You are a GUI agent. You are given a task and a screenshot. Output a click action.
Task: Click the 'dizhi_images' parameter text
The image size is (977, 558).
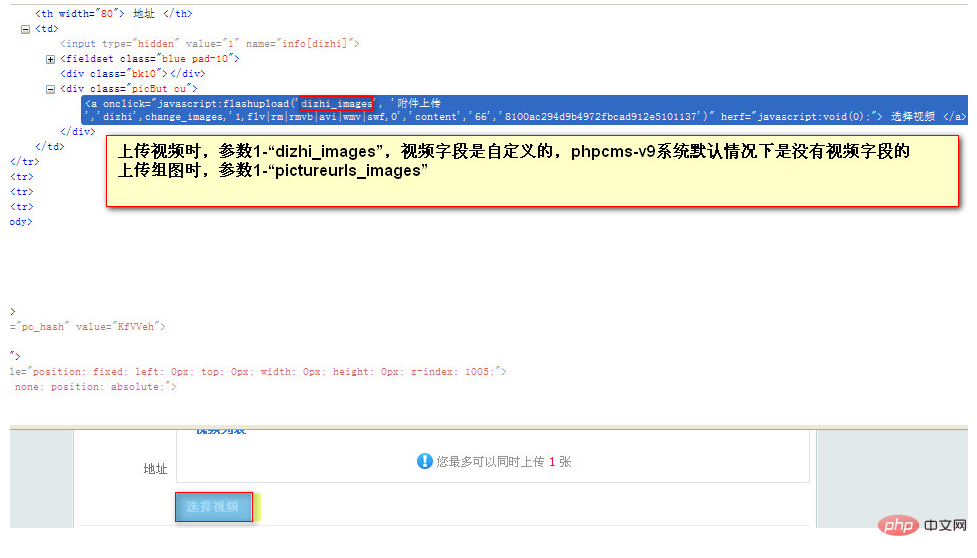click(x=336, y=103)
